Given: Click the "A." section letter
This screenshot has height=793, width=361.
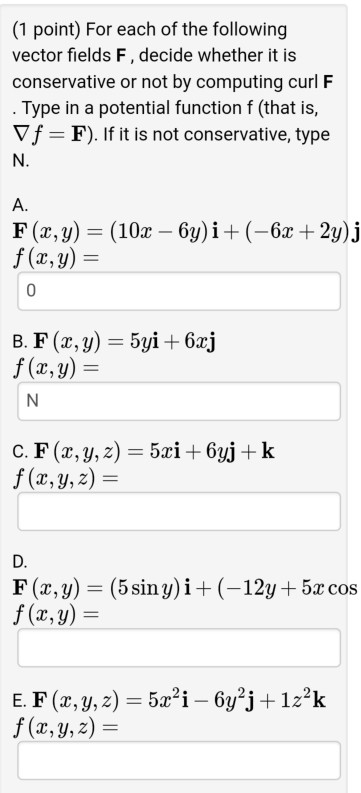Looking at the screenshot, I should click(x=20, y=205).
